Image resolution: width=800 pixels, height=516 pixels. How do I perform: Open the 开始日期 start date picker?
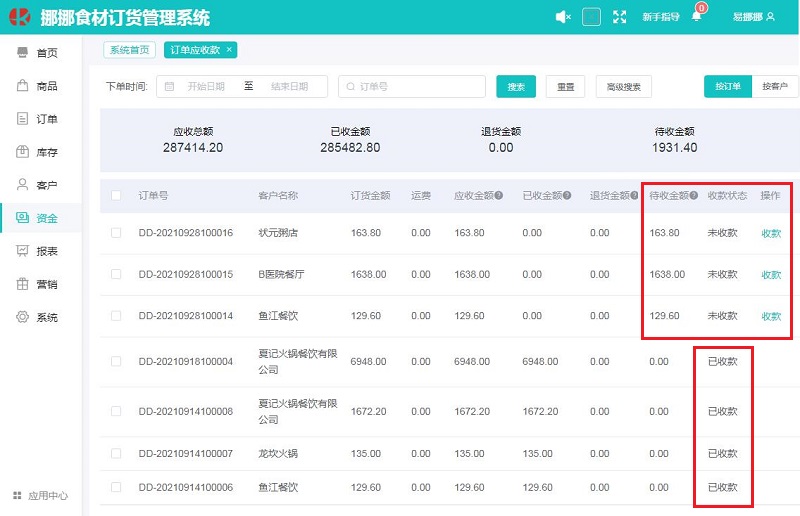(x=206, y=87)
